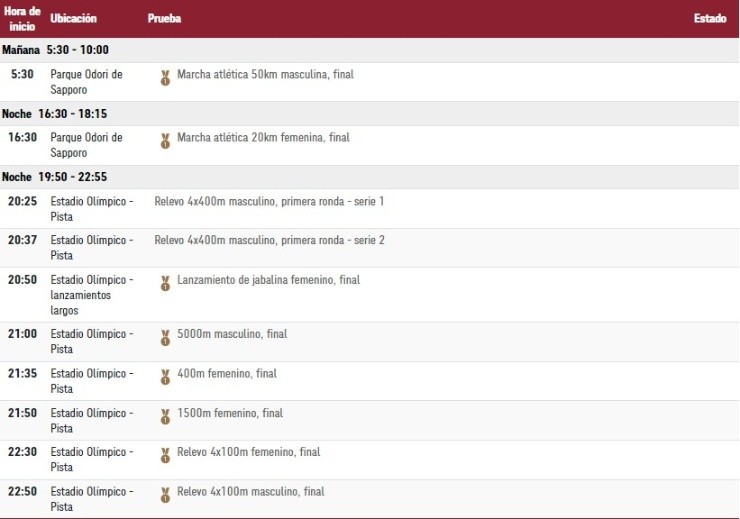Click medal icon beside 400m femenino final
740x519 pixels.
165,377
